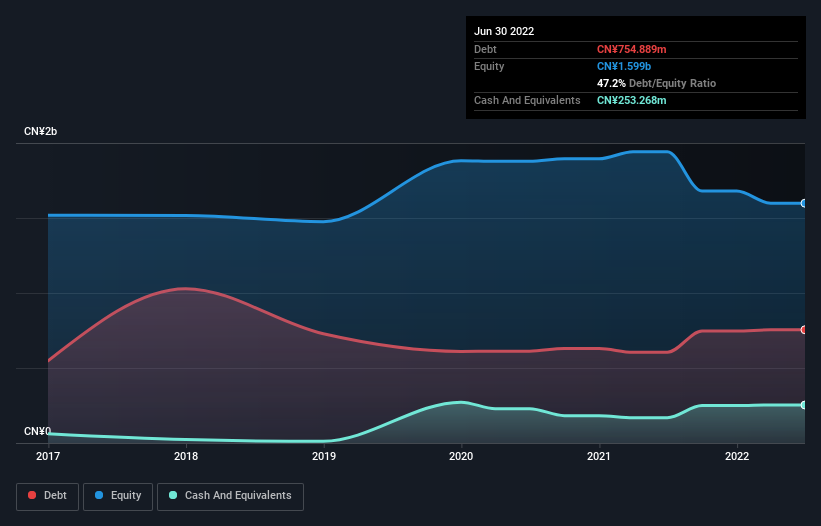The image size is (821, 526).
Task: Click the Jun 30 2022 tooltip date
Action: coord(504,31)
